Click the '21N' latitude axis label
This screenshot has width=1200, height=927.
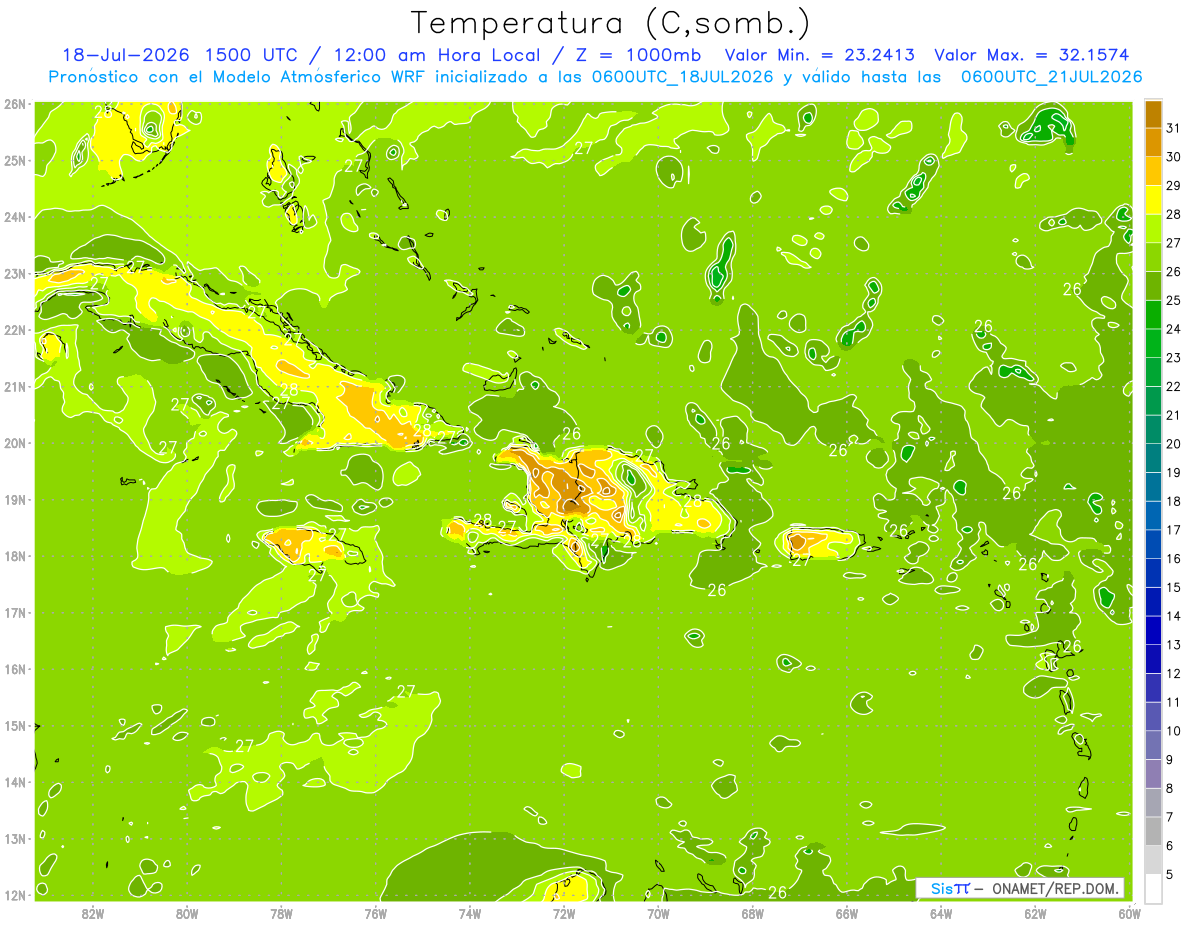tap(15, 386)
